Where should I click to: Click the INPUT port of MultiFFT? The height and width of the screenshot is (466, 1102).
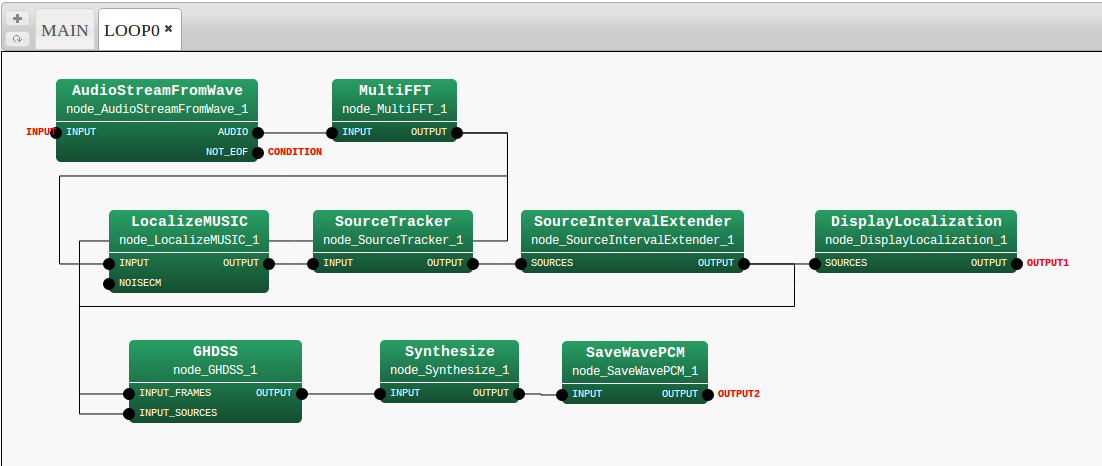click(334, 132)
